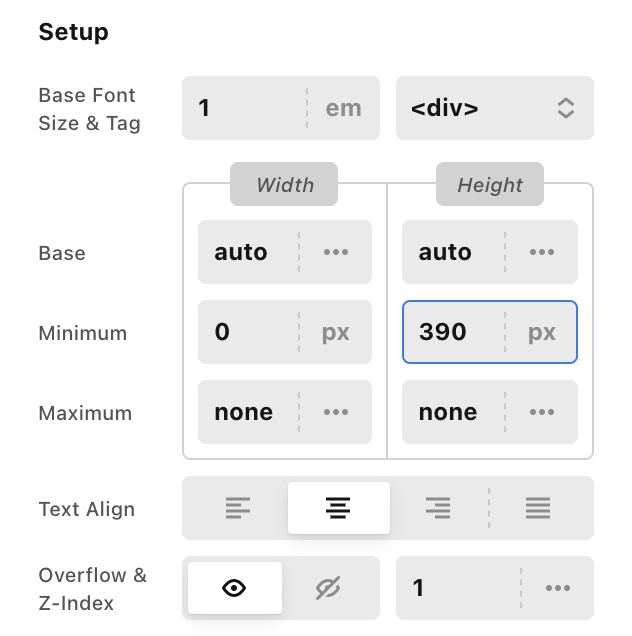Click the Width column header
Image resolution: width=632 pixels, height=636 pixels.
[x=284, y=185]
